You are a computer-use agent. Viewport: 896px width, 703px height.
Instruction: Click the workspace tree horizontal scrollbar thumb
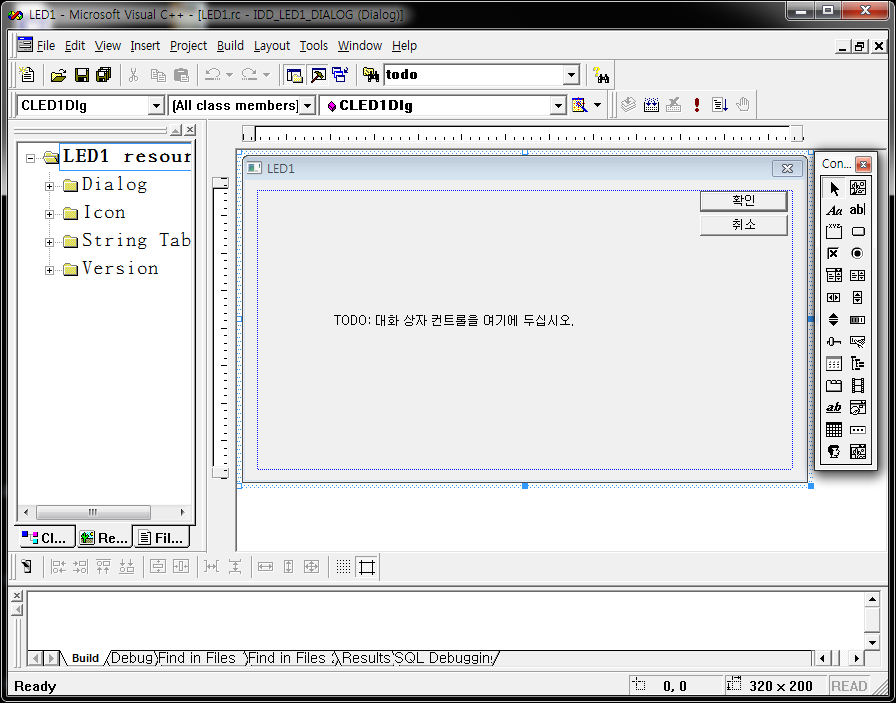[94, 512]
